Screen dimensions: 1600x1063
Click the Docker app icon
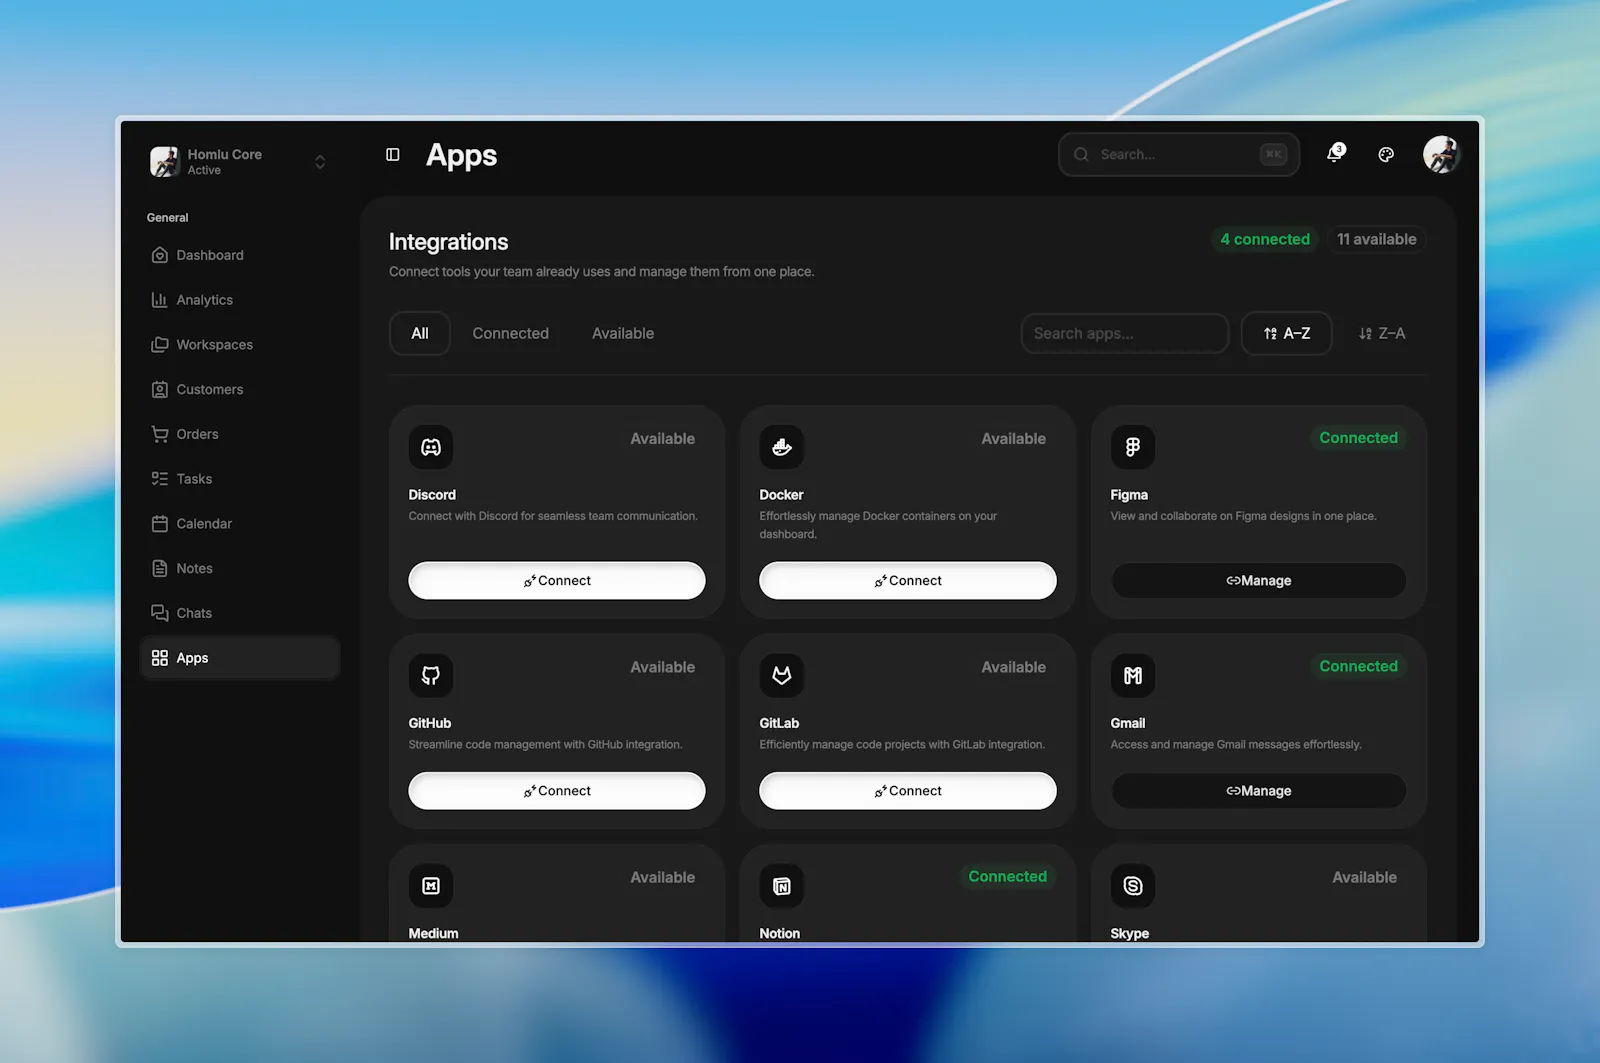point(782,447)
